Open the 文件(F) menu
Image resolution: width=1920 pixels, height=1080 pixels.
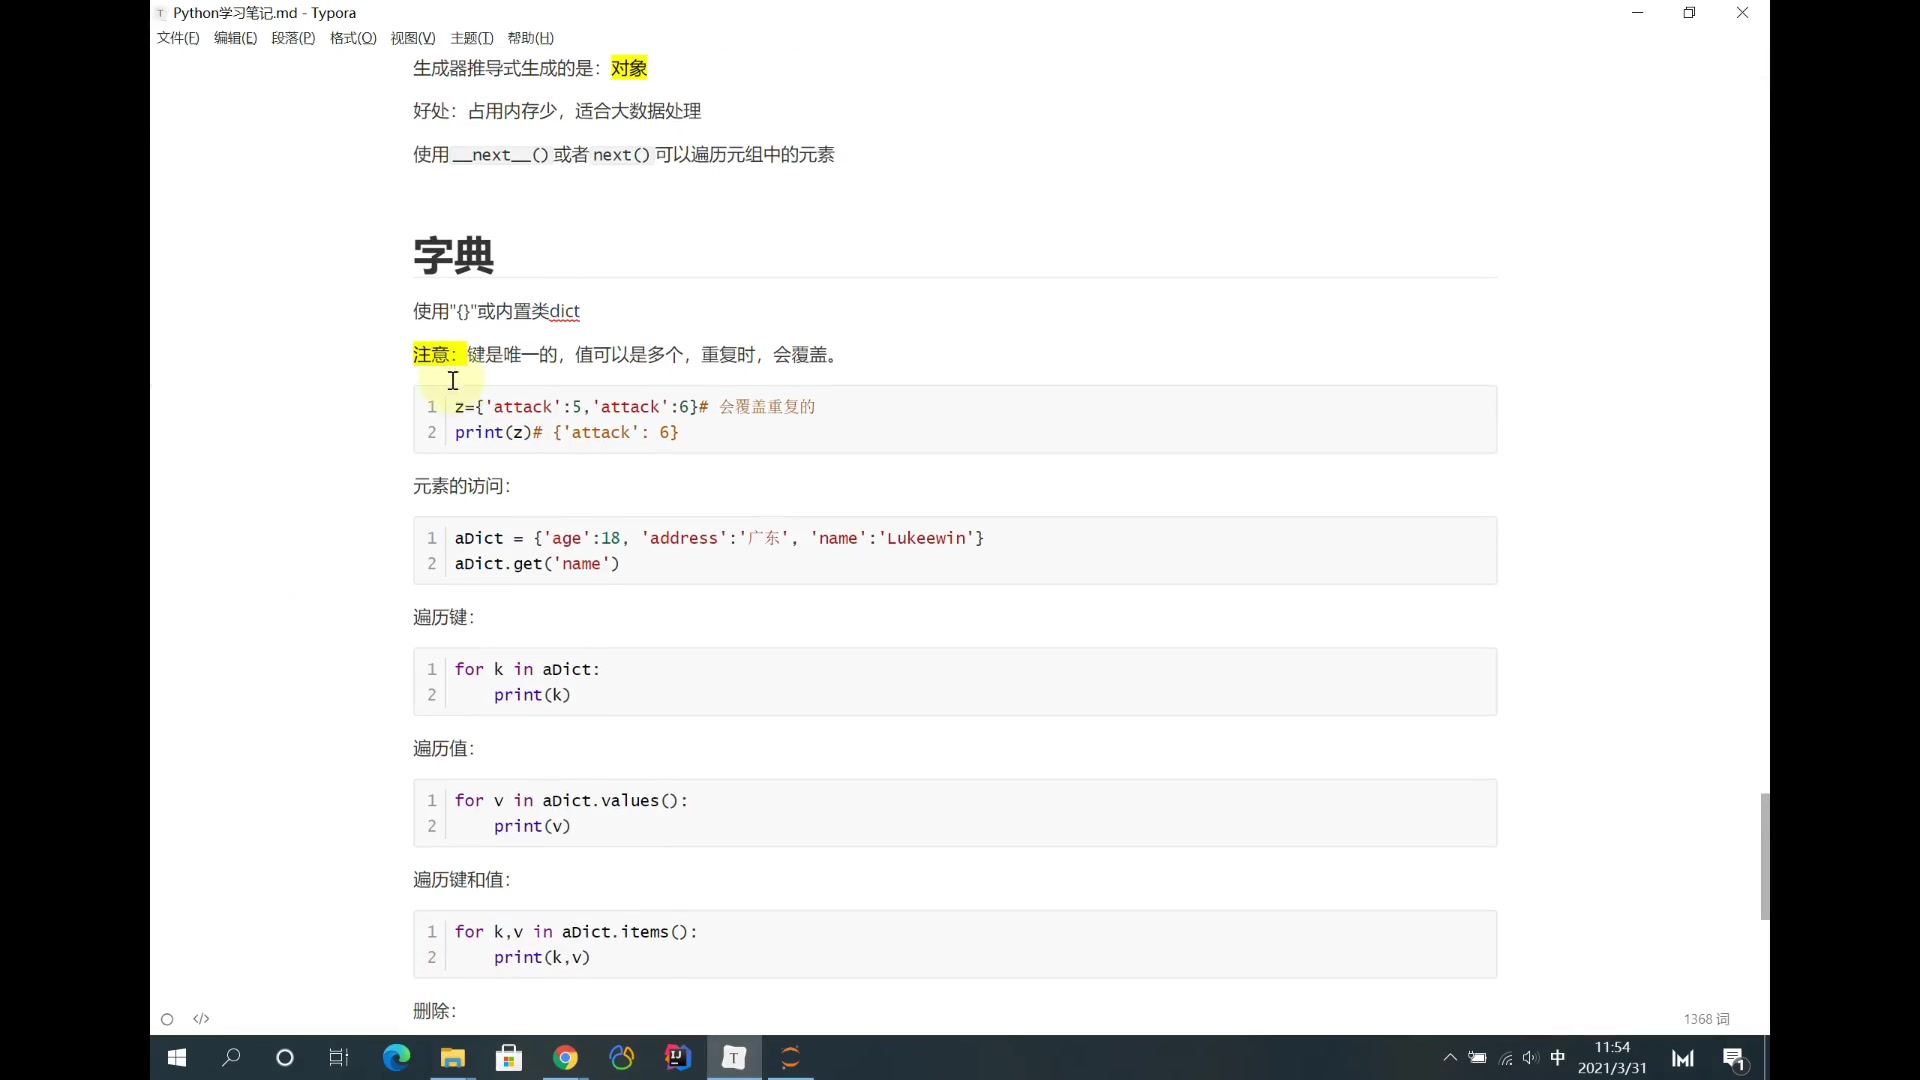tap(177, 38)
